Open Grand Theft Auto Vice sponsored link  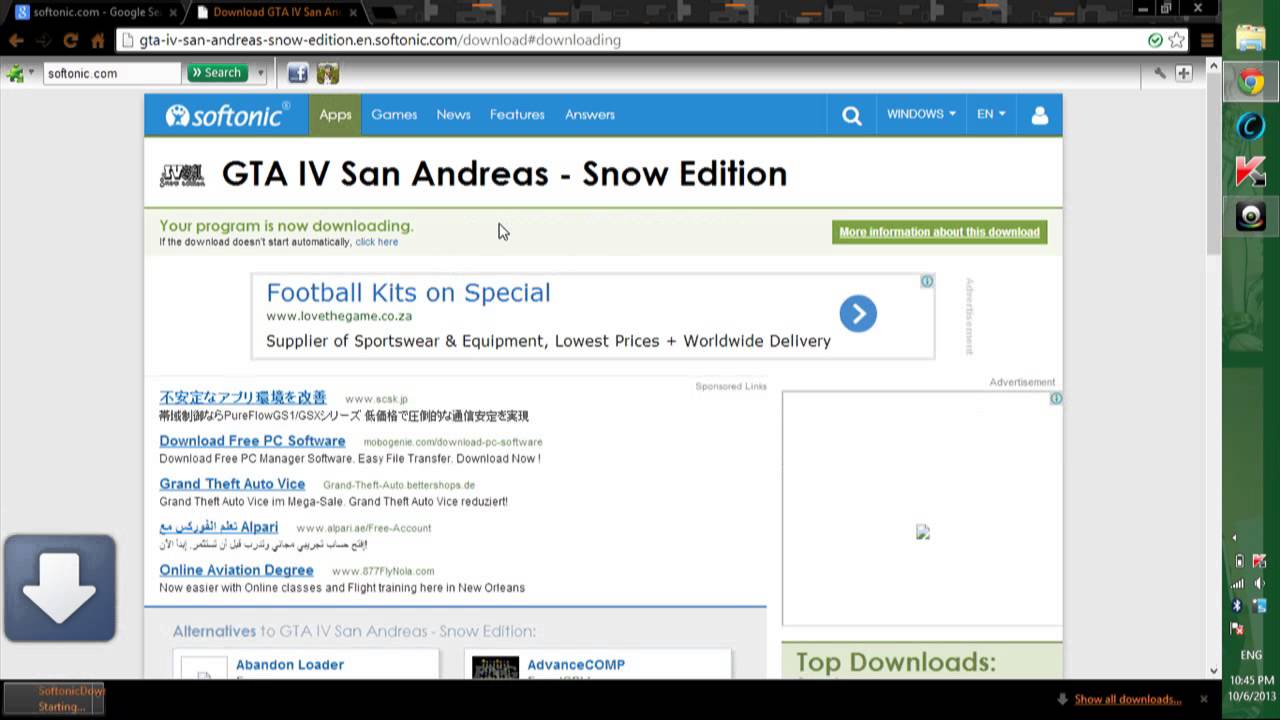pyautogui.click(x=232, y=484)
